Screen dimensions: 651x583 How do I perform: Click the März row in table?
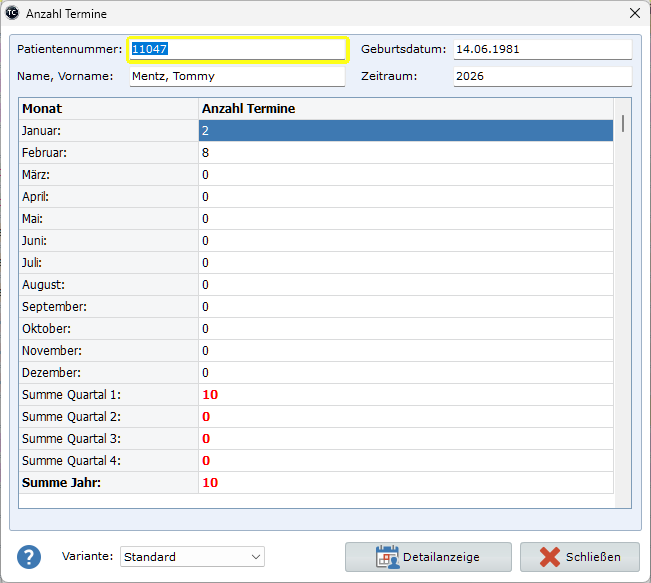[x=315, y=175]
